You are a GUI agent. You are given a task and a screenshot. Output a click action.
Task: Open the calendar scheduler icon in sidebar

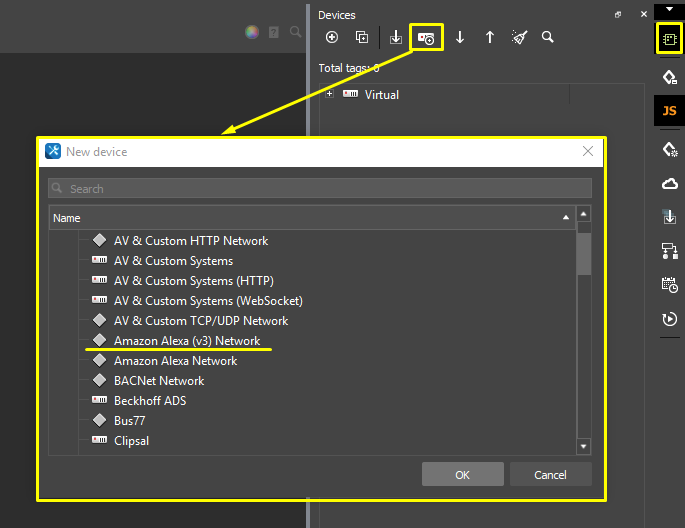pos(669,285)
